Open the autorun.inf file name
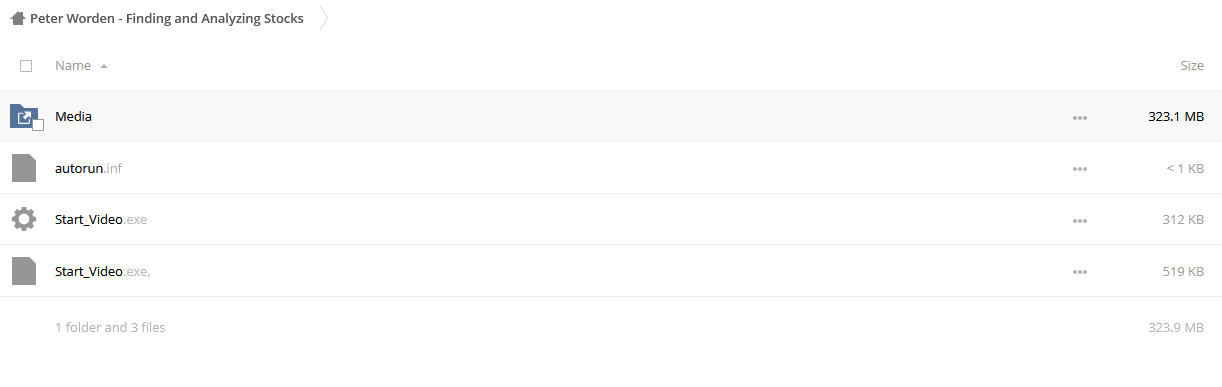Viewport: 1222px width, 387px height. 88,168
